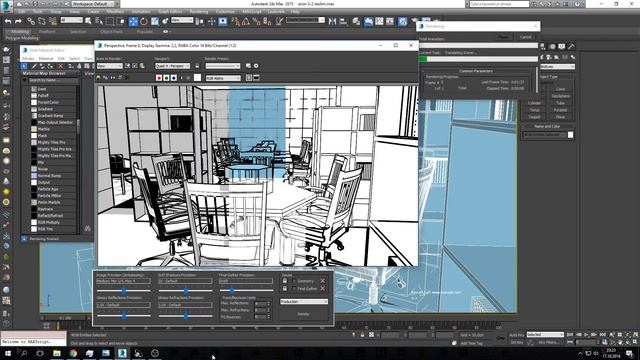Toggle the alpha channel display button

[x=181, y=78]
